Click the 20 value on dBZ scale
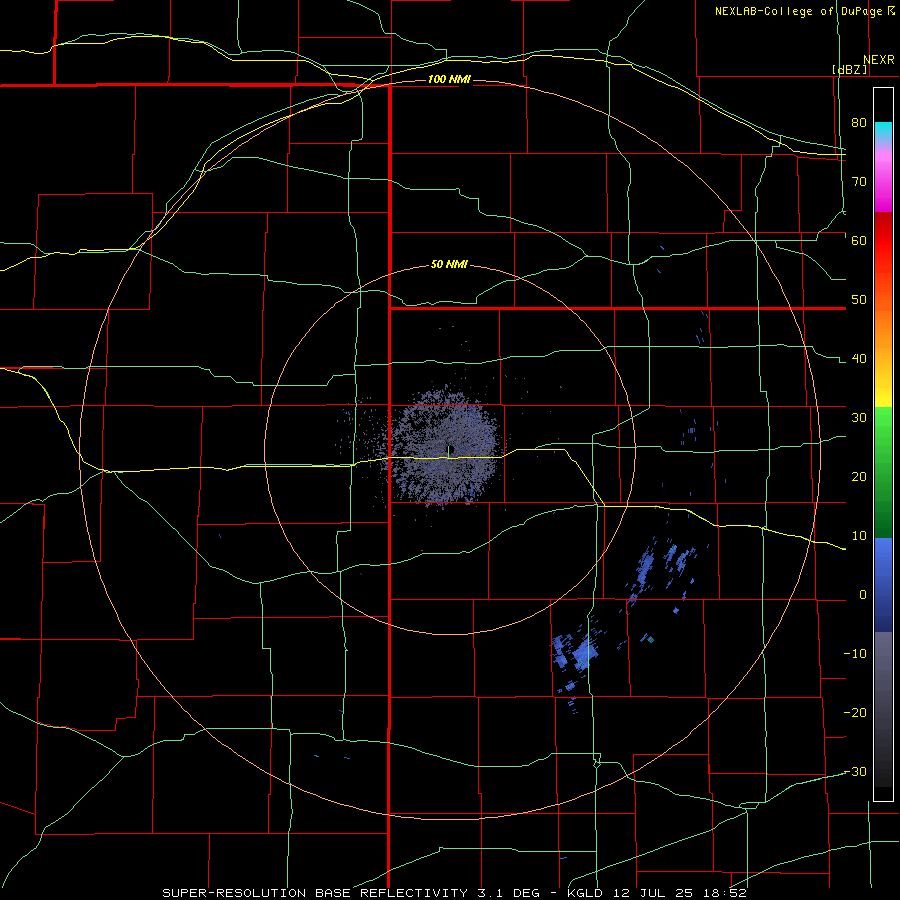Viewport: 900px width, 900px height. pyautogui.click(x=859, y=477)
